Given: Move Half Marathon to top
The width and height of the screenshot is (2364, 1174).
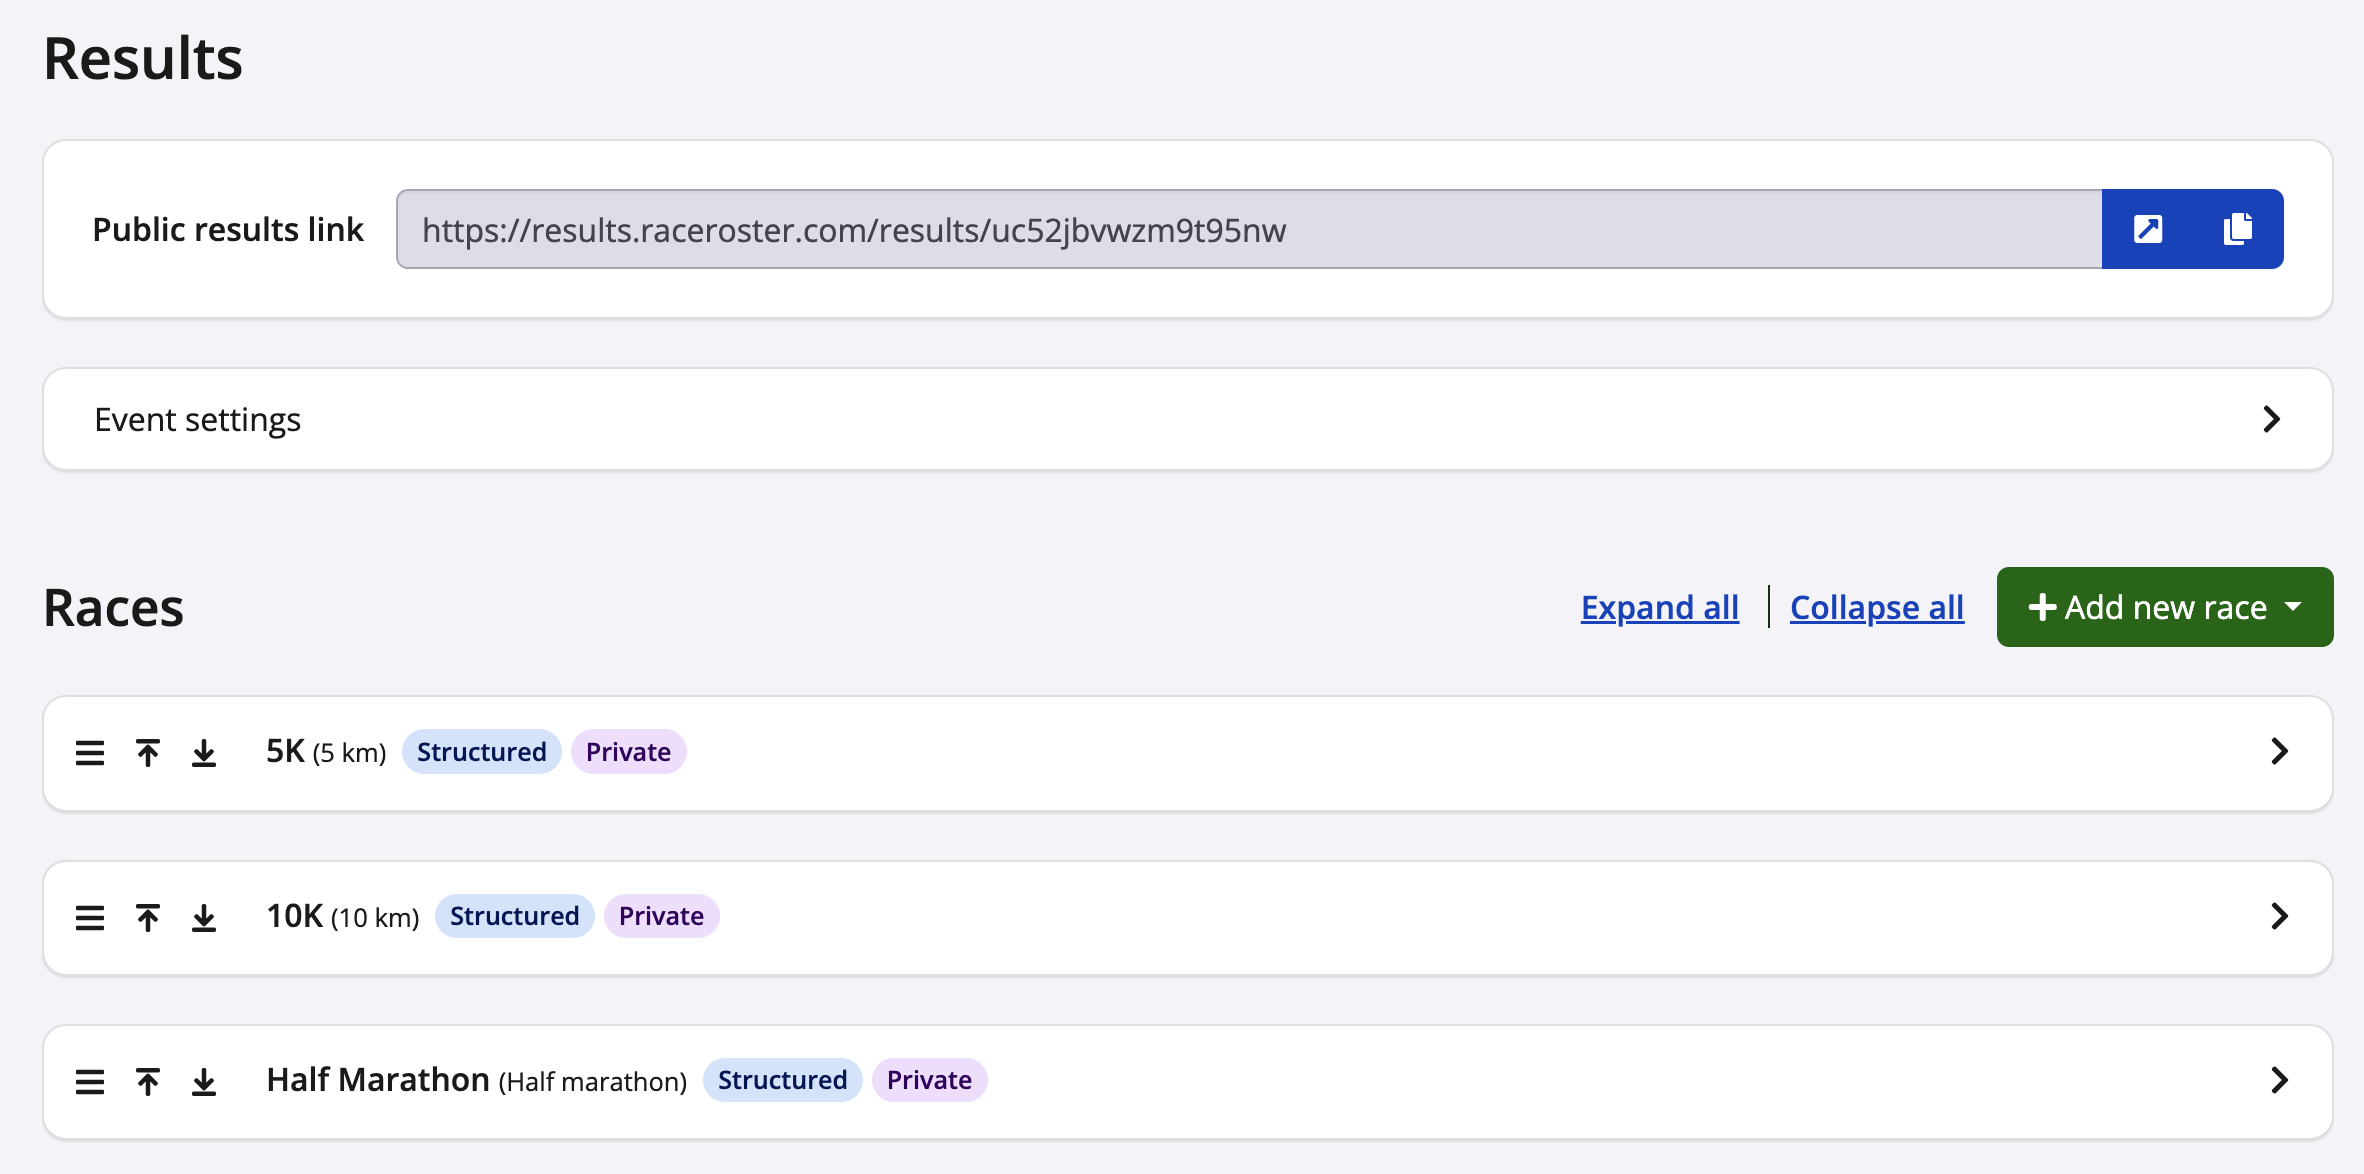Looking at the screenshot, I should [148, 1081].
